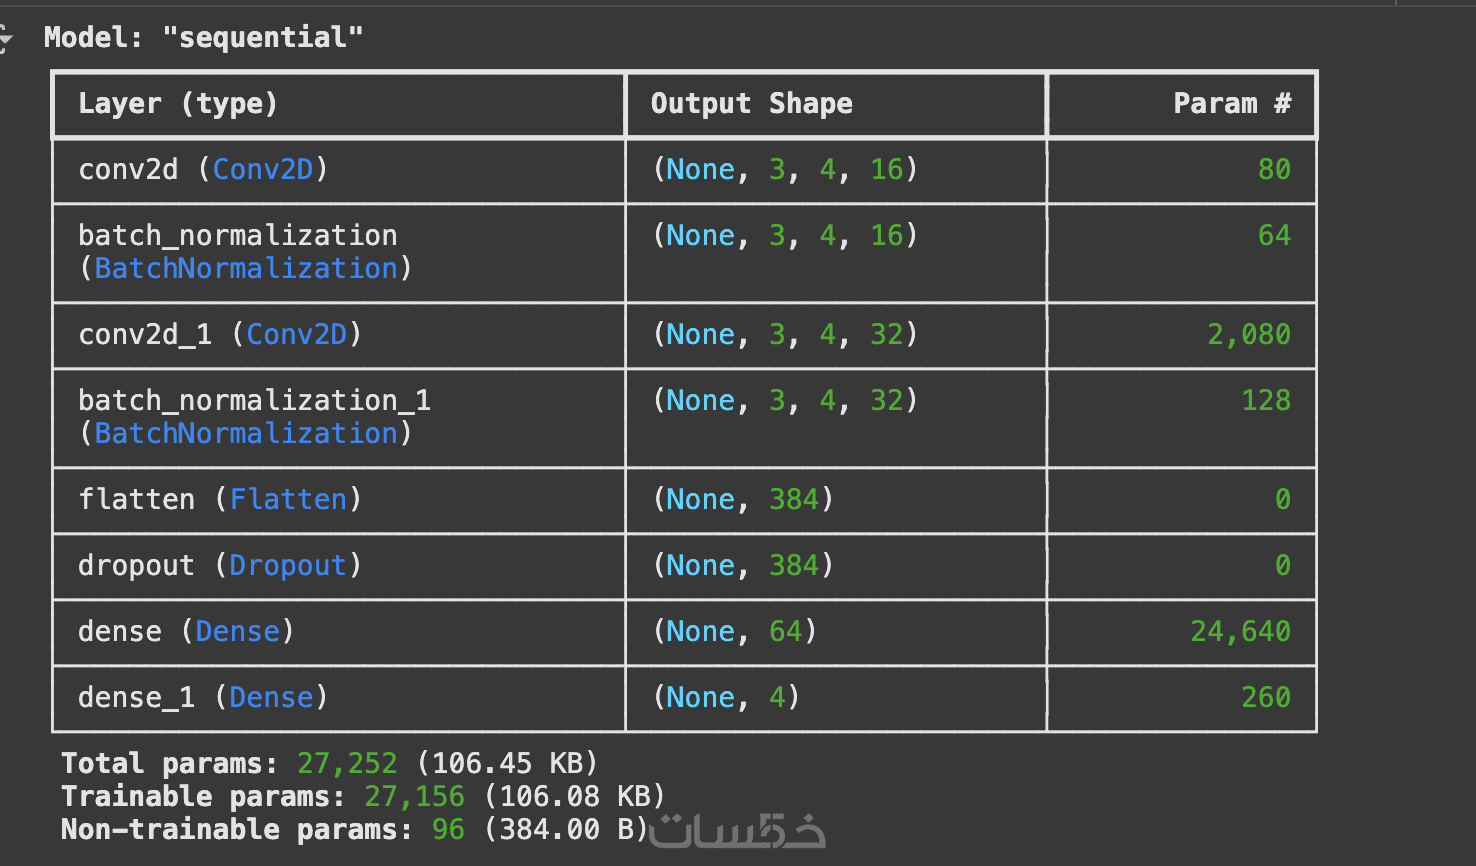Viewport: 1476px width, 866px height.
Task: Click the blue Conv2D type in conv2d row
Action: pos(263,169)
